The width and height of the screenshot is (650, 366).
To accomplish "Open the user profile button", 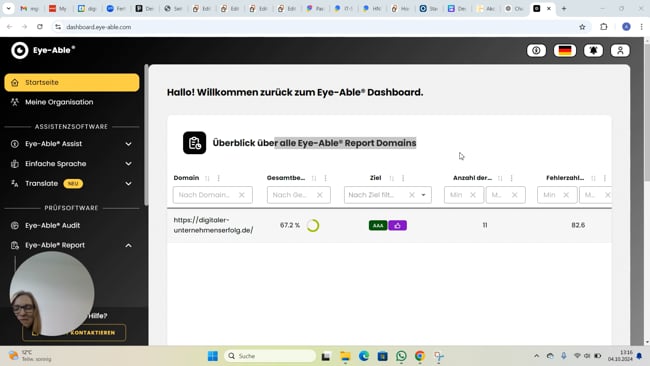I will (x=620, y=51).
